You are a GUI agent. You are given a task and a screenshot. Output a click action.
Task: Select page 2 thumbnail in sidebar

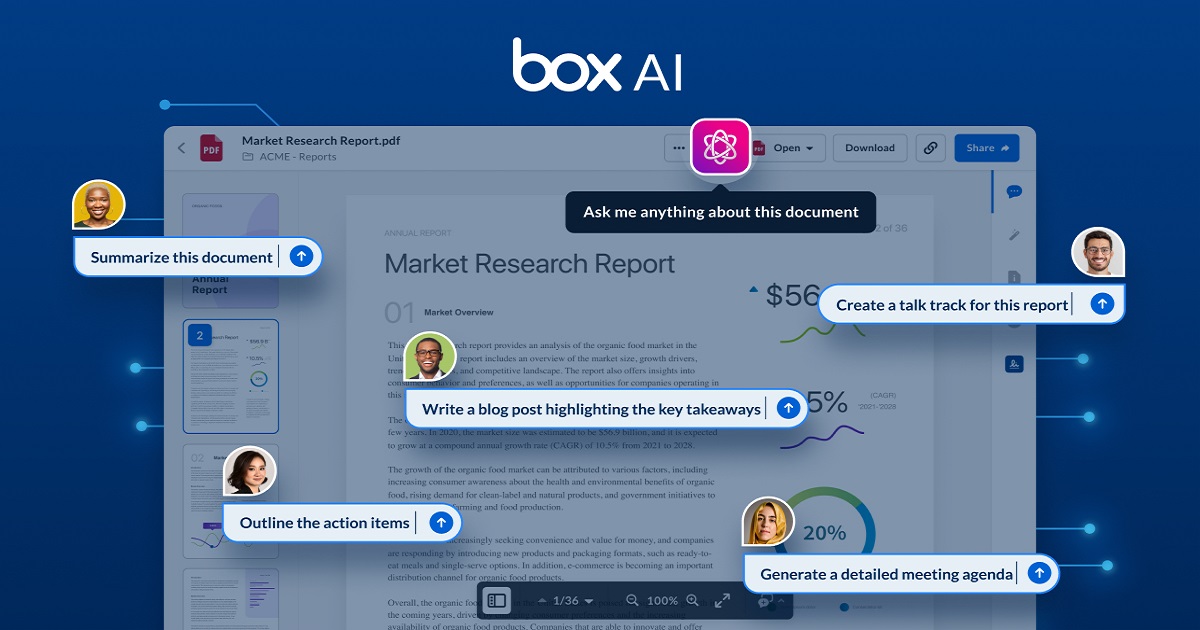[x=231, y=376]
